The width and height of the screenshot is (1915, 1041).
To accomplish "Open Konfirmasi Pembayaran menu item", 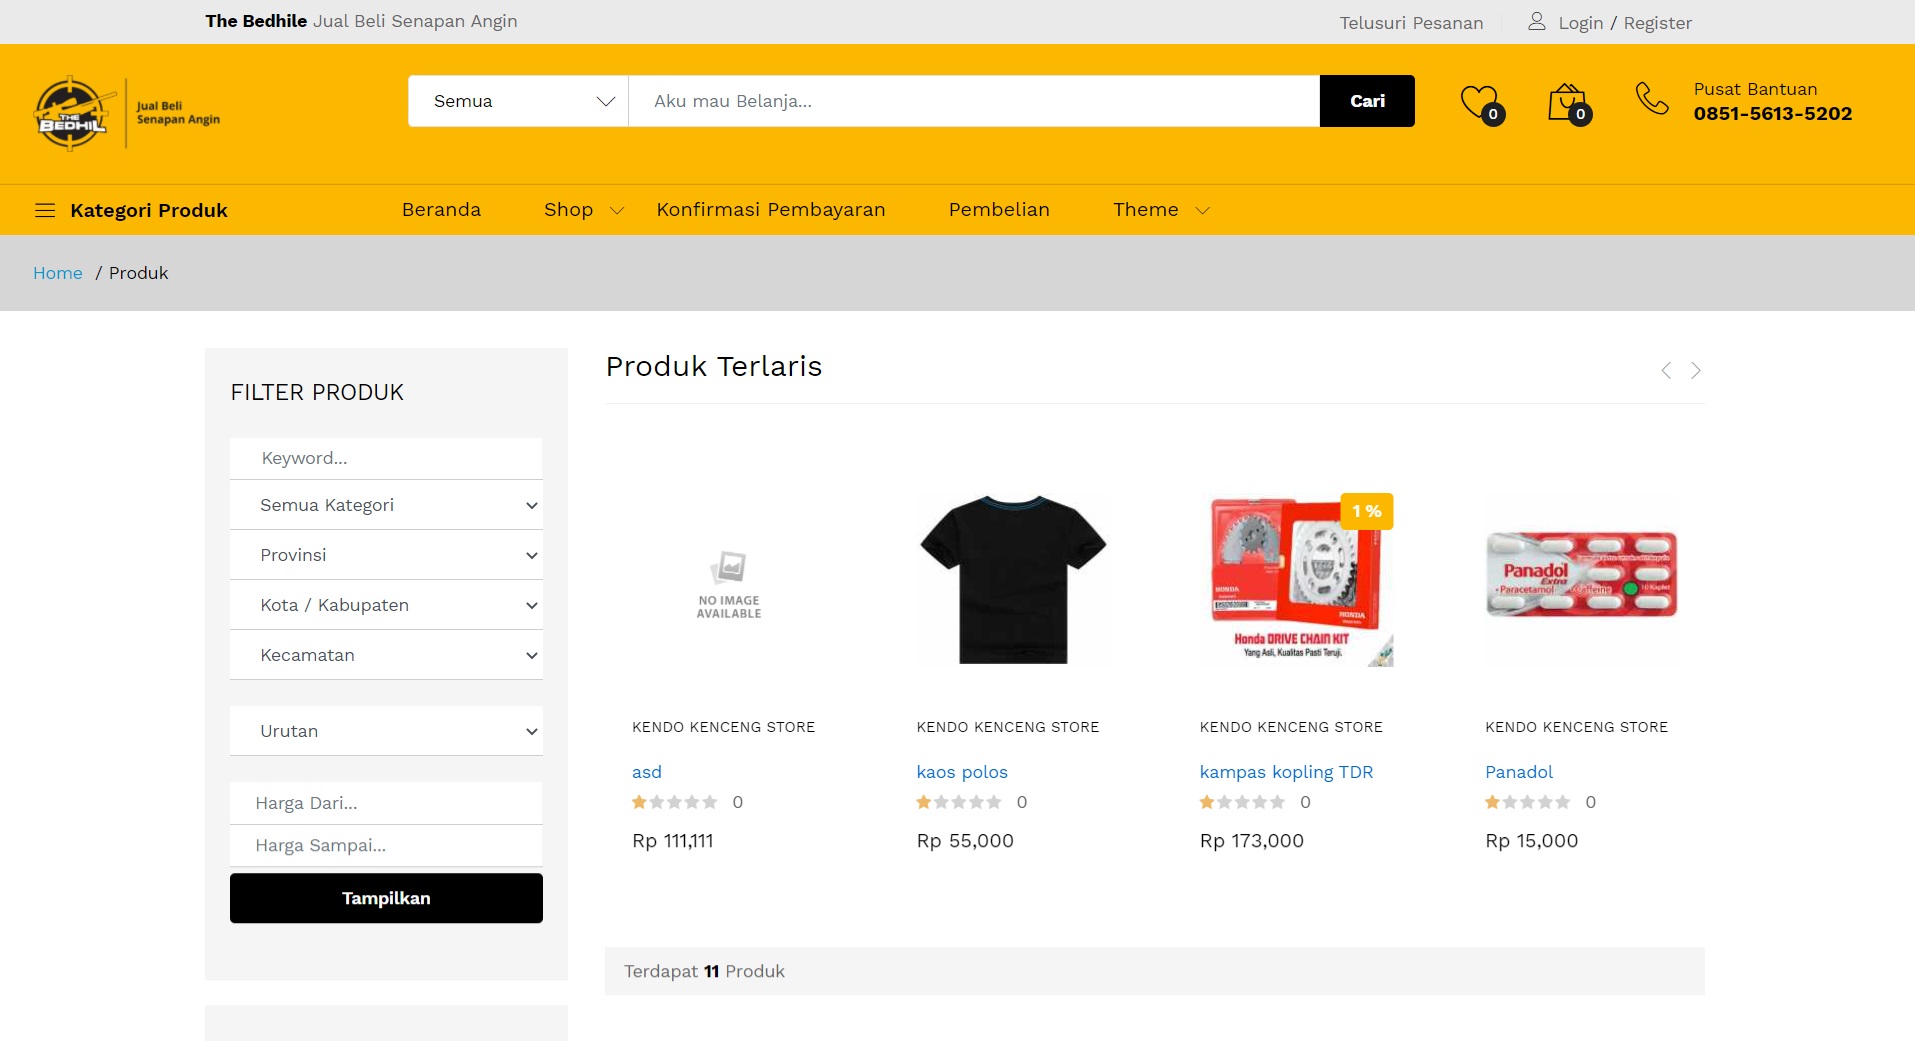I will coord(770,210).
